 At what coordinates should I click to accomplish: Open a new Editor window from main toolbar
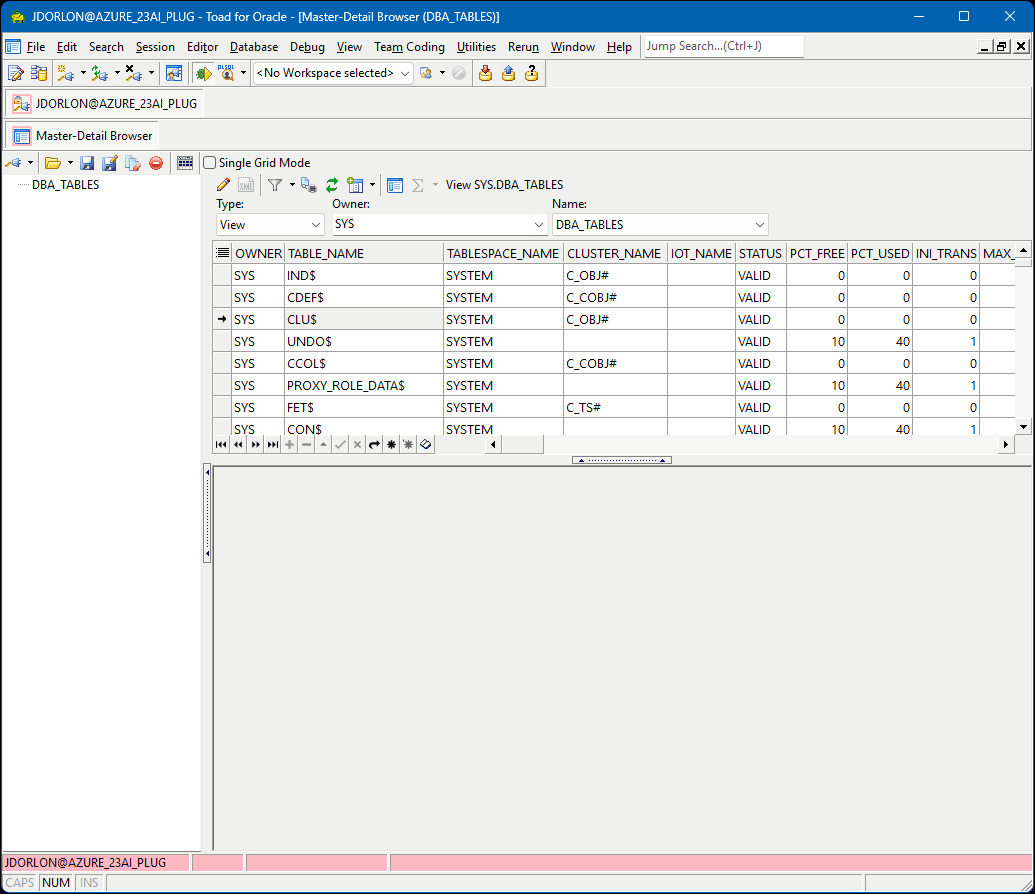[15, 73]
